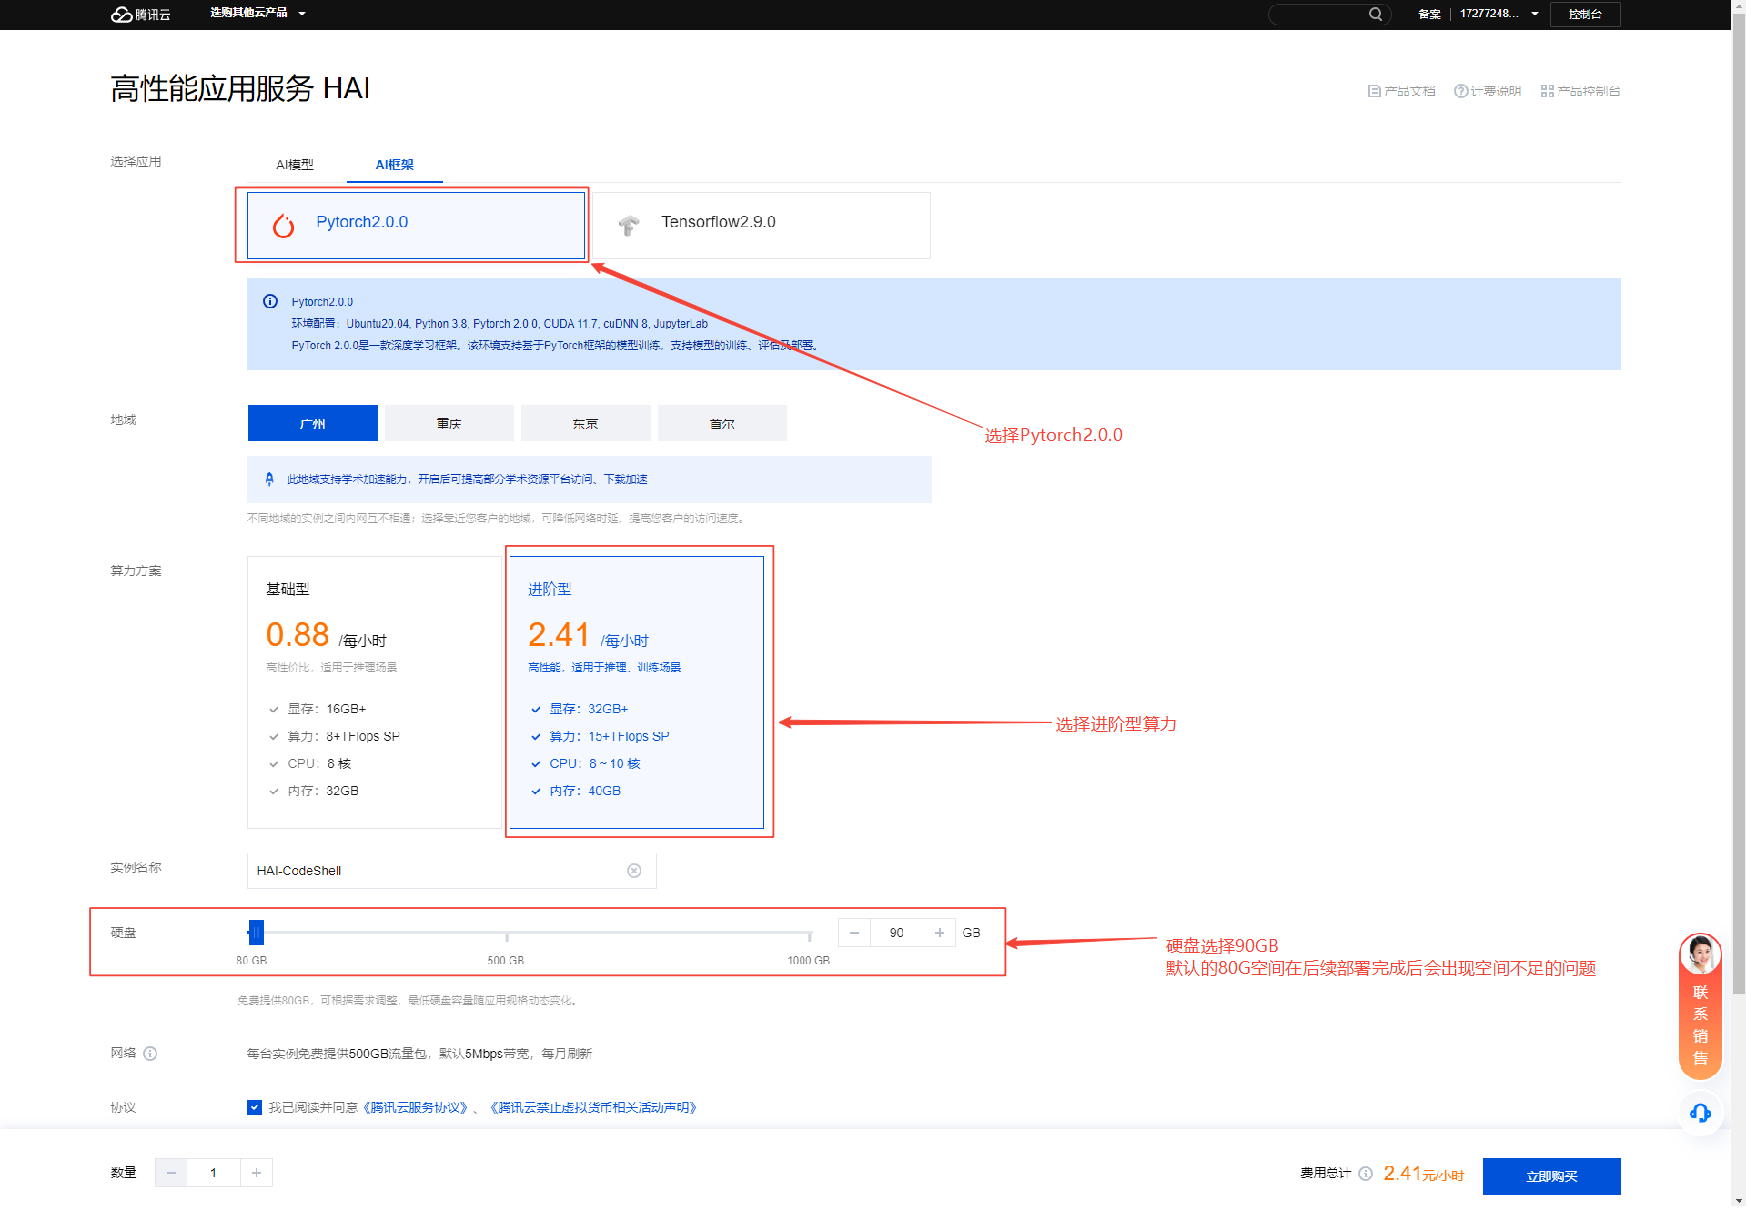The height and width of the screenshot is (1215, 1746).
Task: Click the search magnifier icon
Action: 1375,14
